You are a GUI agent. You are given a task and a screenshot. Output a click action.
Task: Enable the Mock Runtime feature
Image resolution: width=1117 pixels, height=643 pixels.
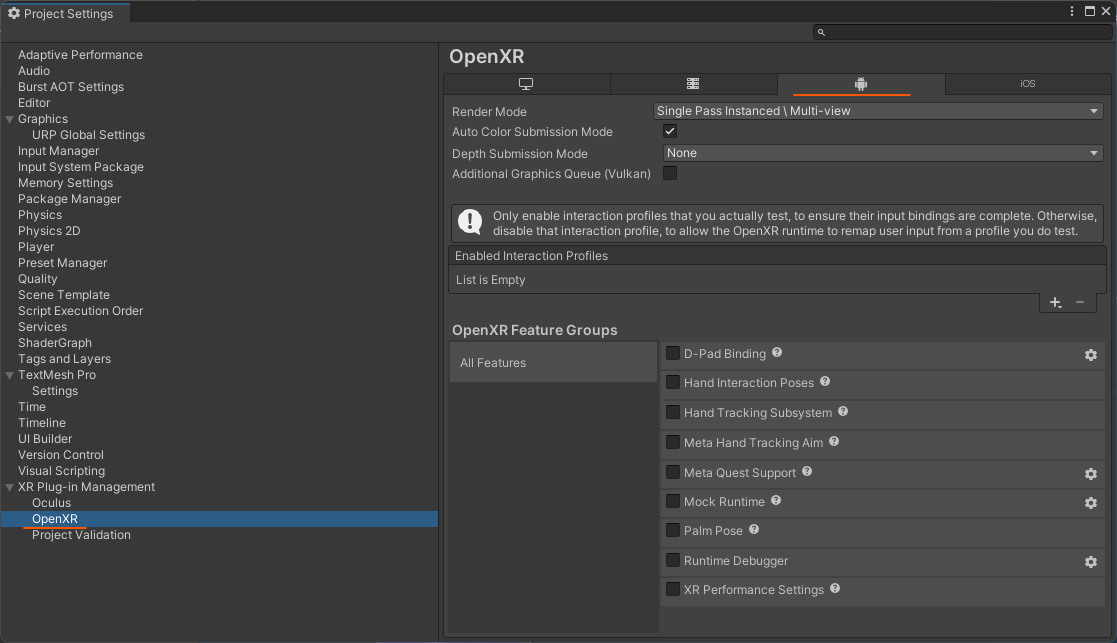click(672, 501)
